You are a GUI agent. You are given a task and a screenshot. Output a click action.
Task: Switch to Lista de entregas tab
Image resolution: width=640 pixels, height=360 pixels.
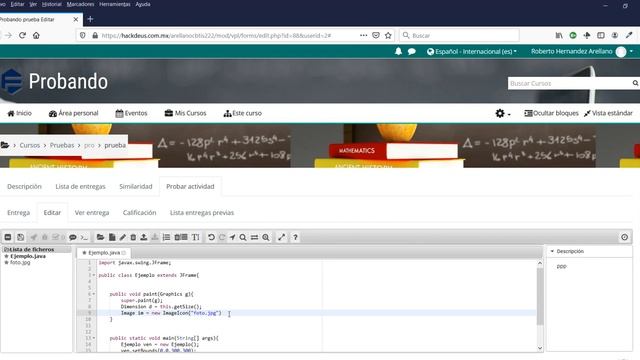click(x=80, y=187)
